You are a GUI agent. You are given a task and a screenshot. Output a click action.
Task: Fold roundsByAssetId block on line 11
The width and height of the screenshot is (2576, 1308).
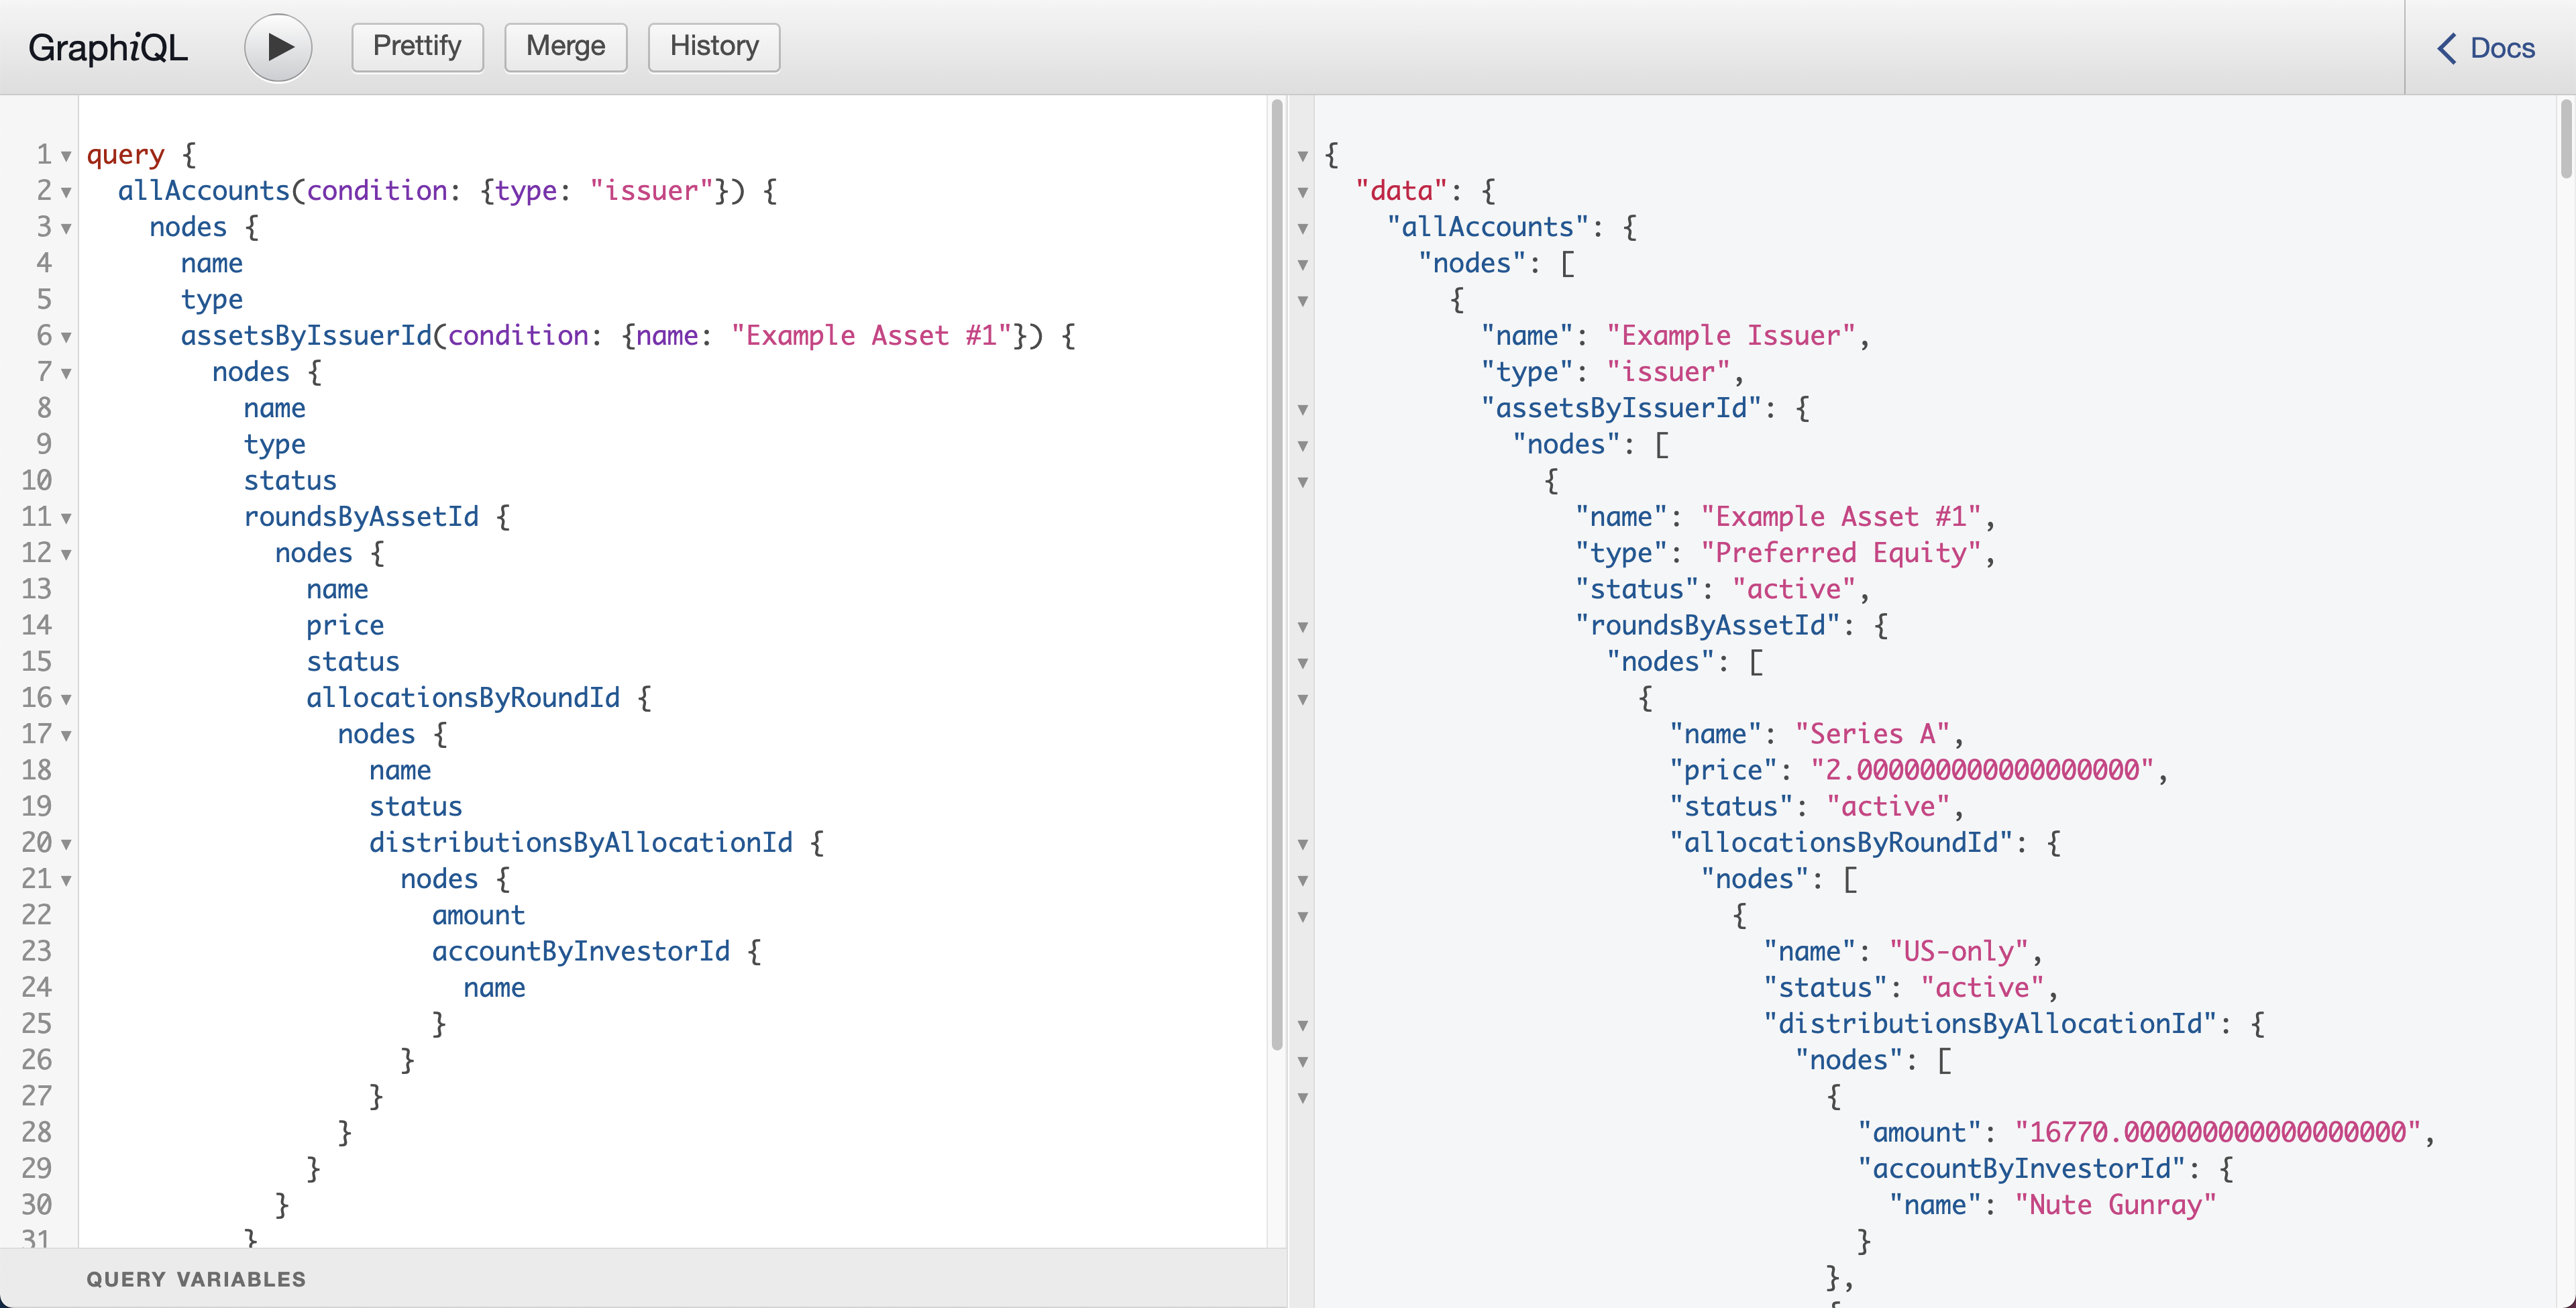coord(66,518)
